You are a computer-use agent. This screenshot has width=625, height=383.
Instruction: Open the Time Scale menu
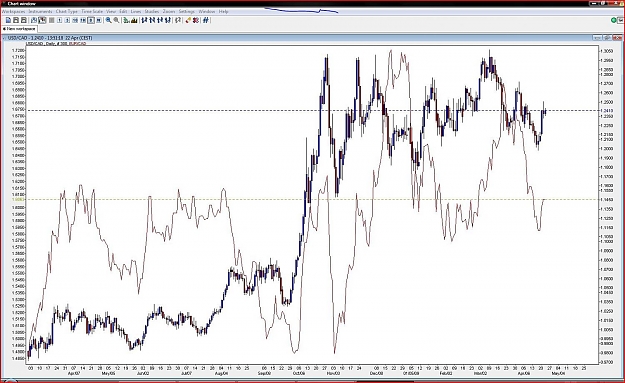(x=92, y=12)
